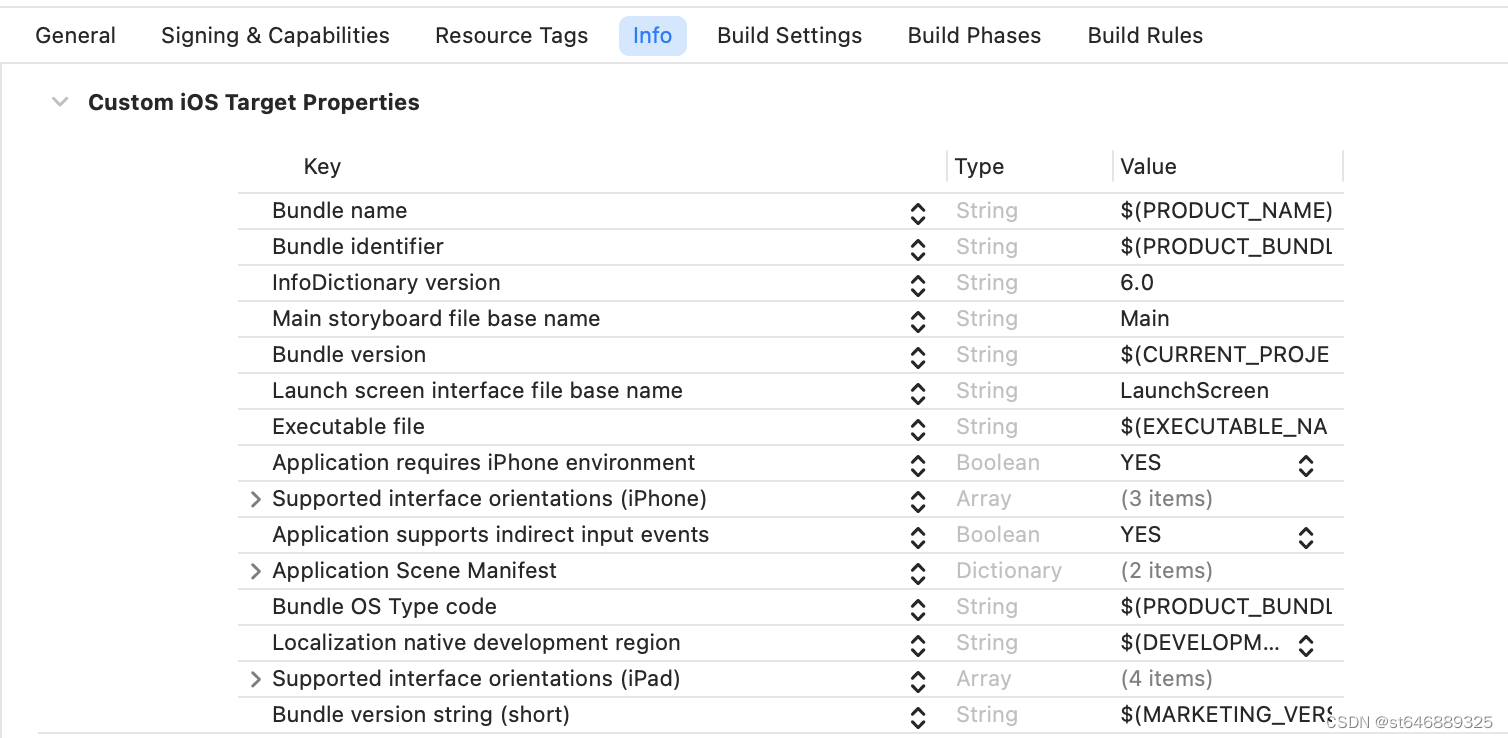Viewport: 1508px width, 738px height.
Task: Edit the Main storyboard value
Action: tap(1144, 319)
